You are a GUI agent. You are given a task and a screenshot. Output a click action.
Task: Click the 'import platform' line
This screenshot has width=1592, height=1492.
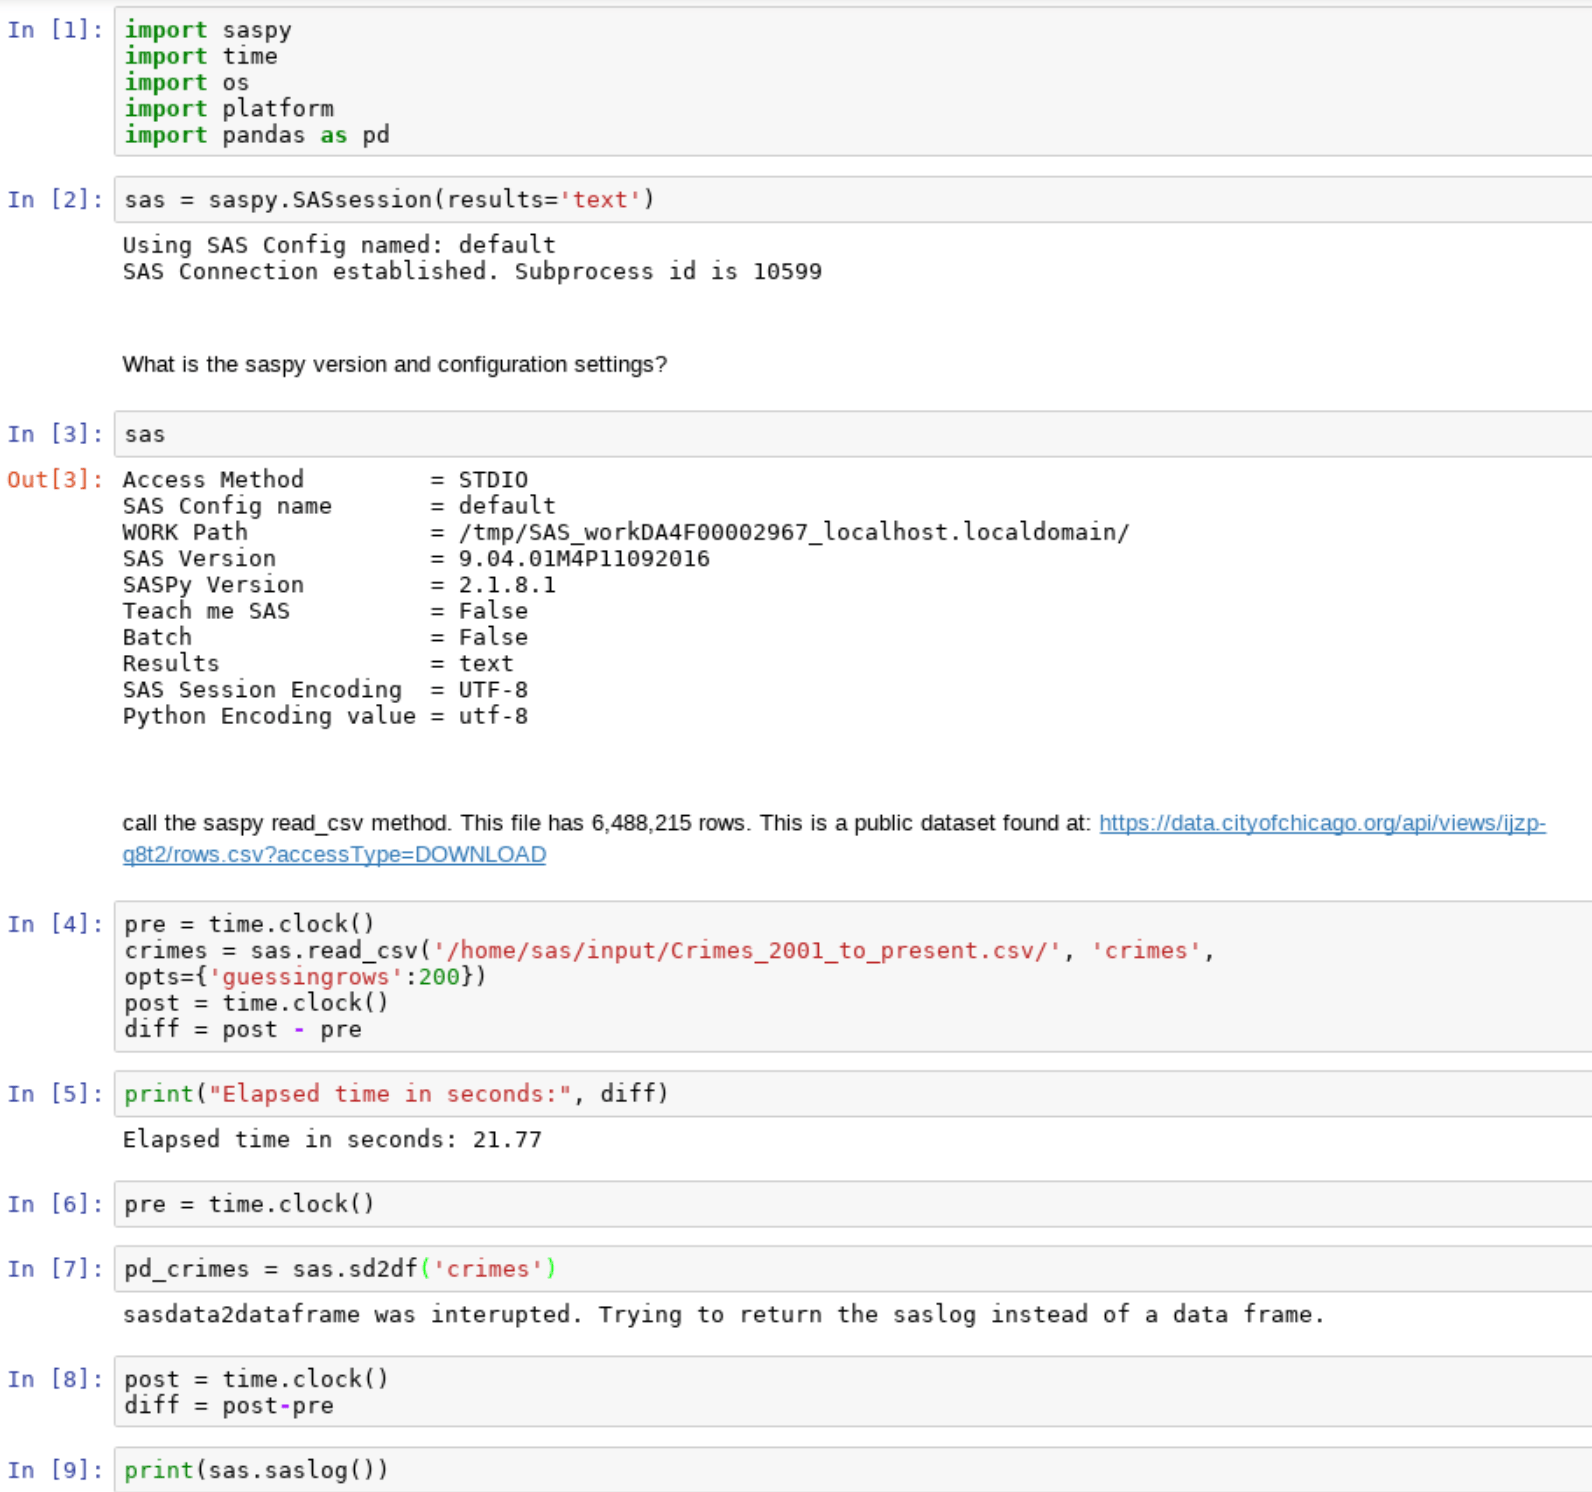(x=229, y=108)
